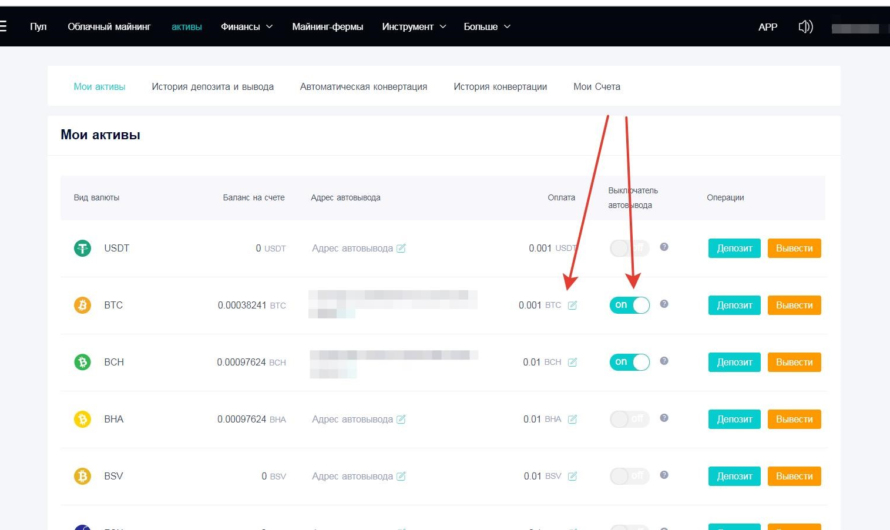
Task: Go to Облачный майнинг
Action: tap(109, 27)
